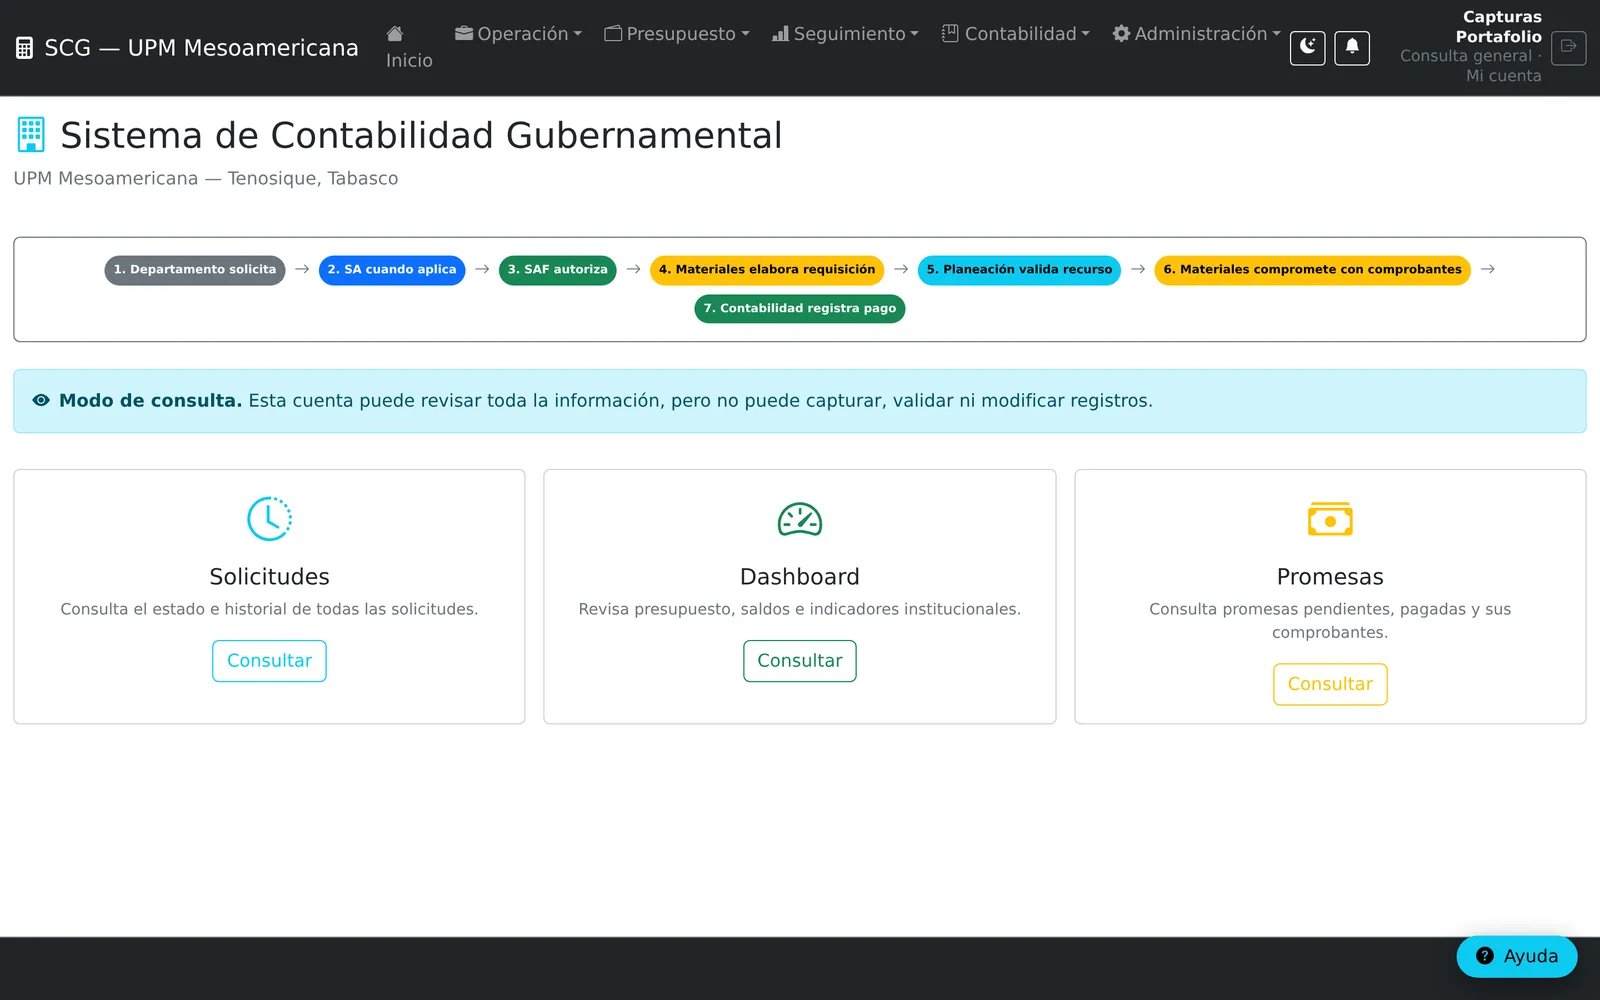Click the SCG calculator logo icon
Image resolution: width=1600 pixels, height=1000 pixels.
[x=25, y=48]
